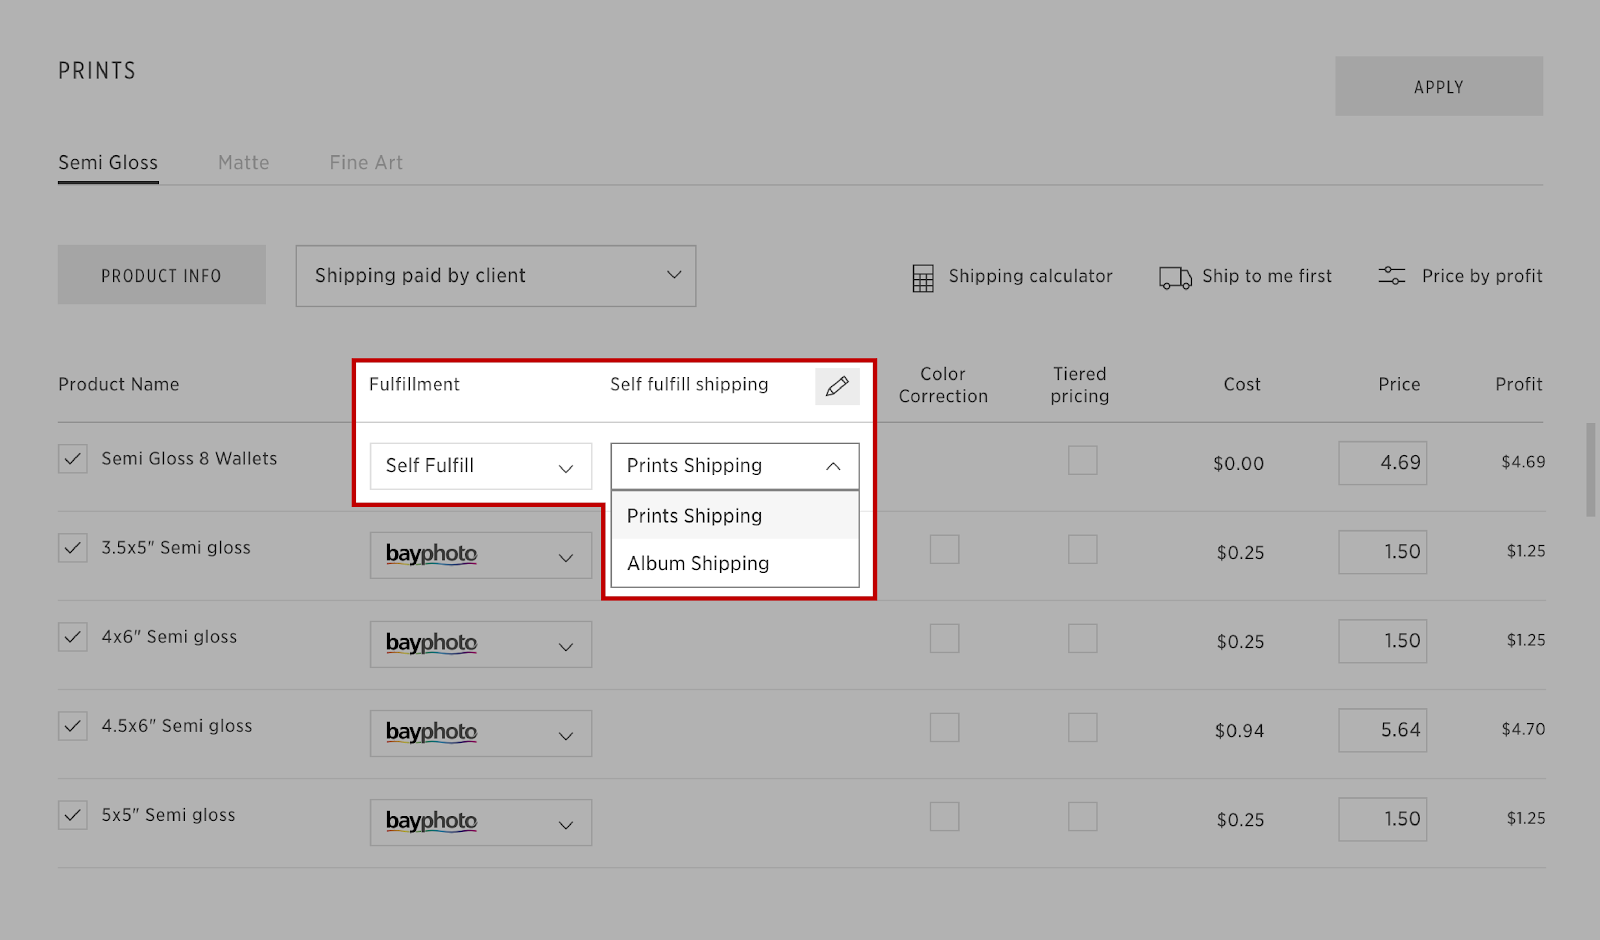The image size is (1600, 940).
Task: Uncheck the 4x6" Semi gloss product checkbox
Action: click(x=73, y=637)
